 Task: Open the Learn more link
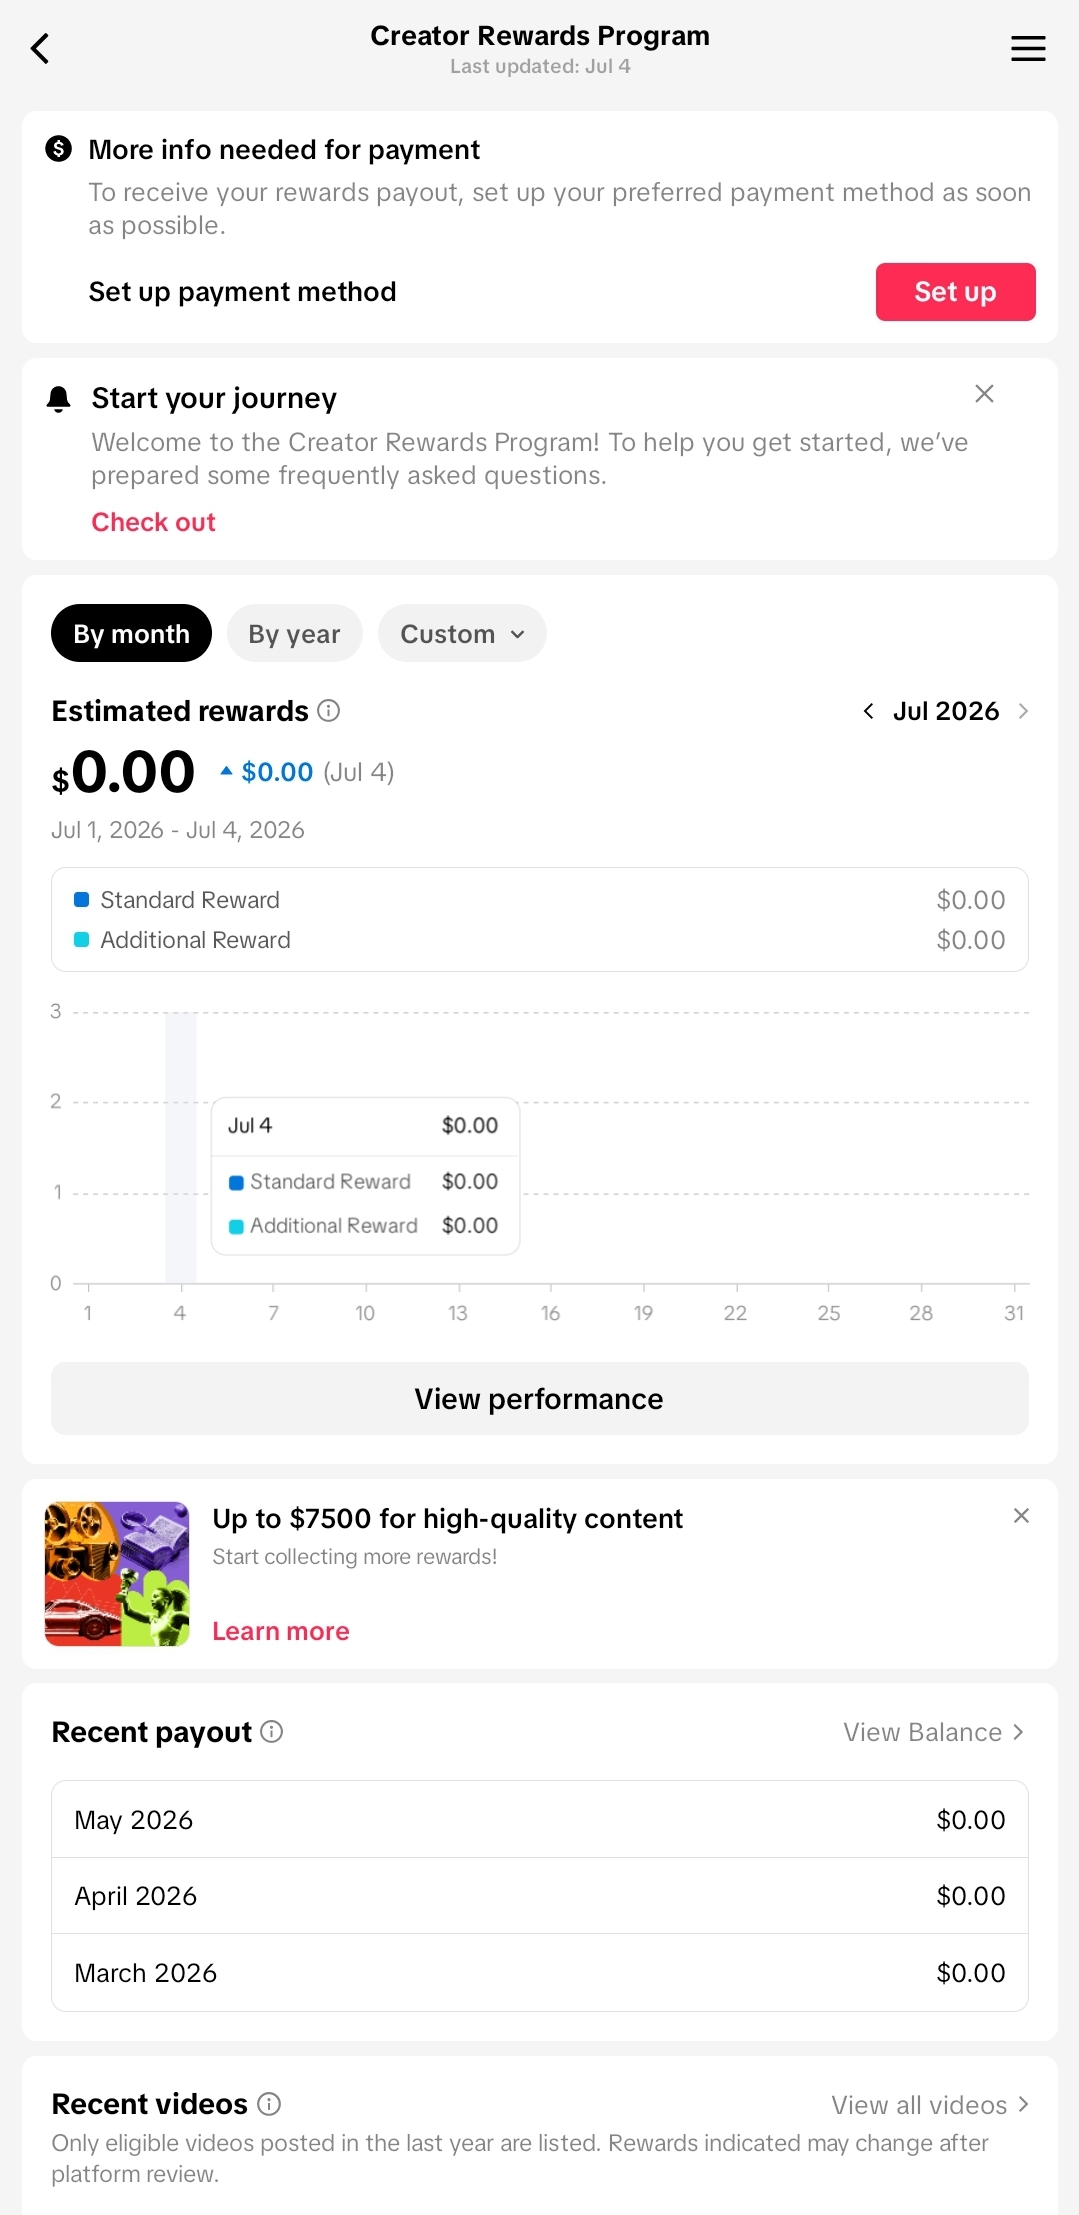coord(281,1631)
